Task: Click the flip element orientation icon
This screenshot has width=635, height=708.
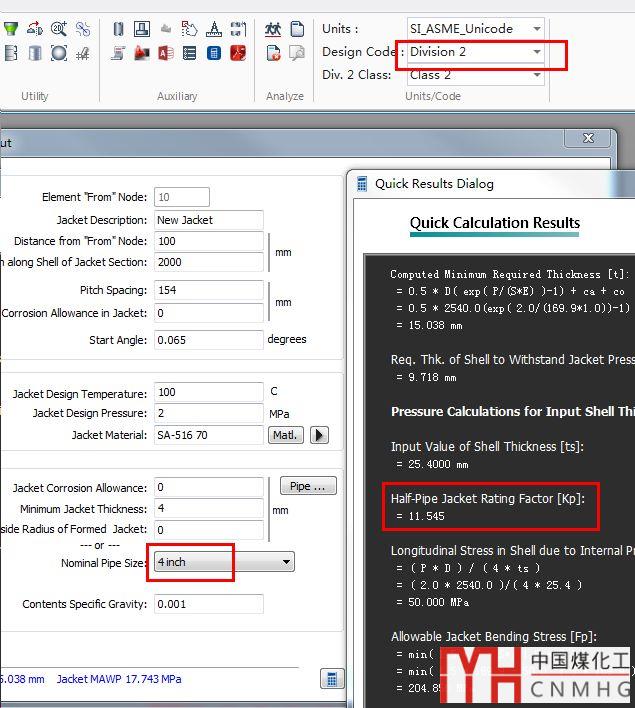Action: (x=35, y=29)
